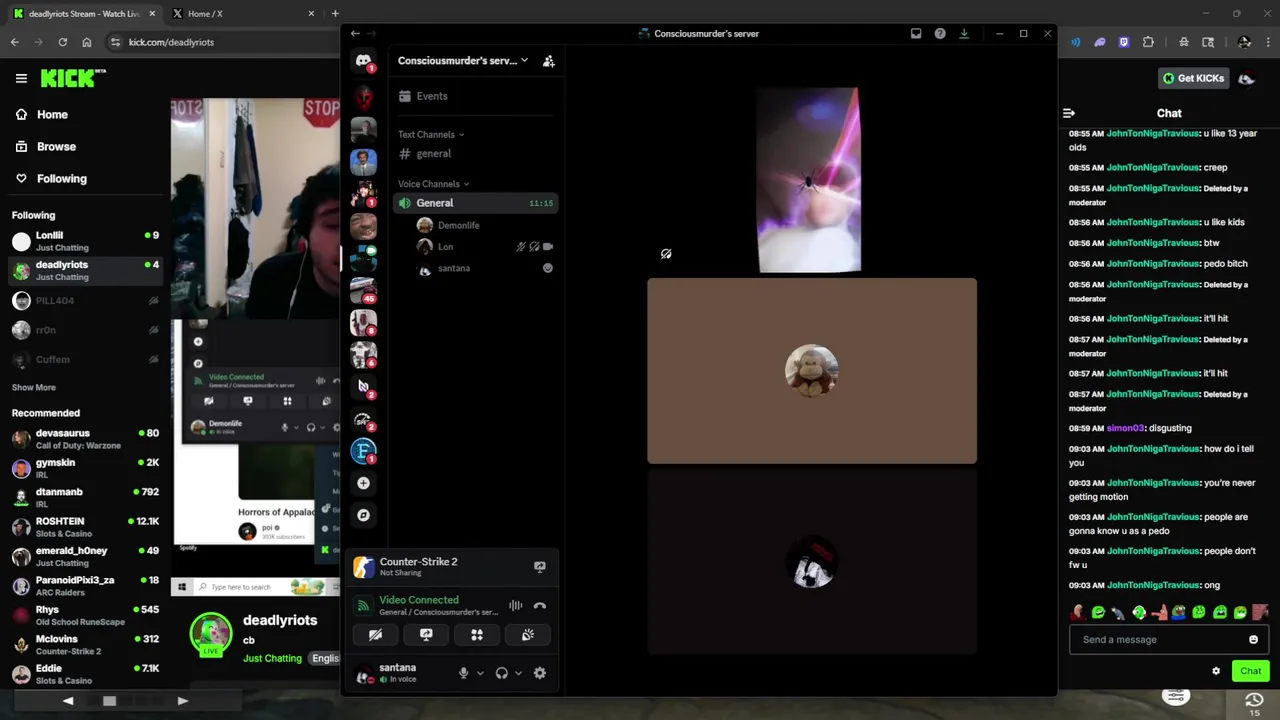
Task: Start an activity in Discord voice panel
Action: [477, 635]
